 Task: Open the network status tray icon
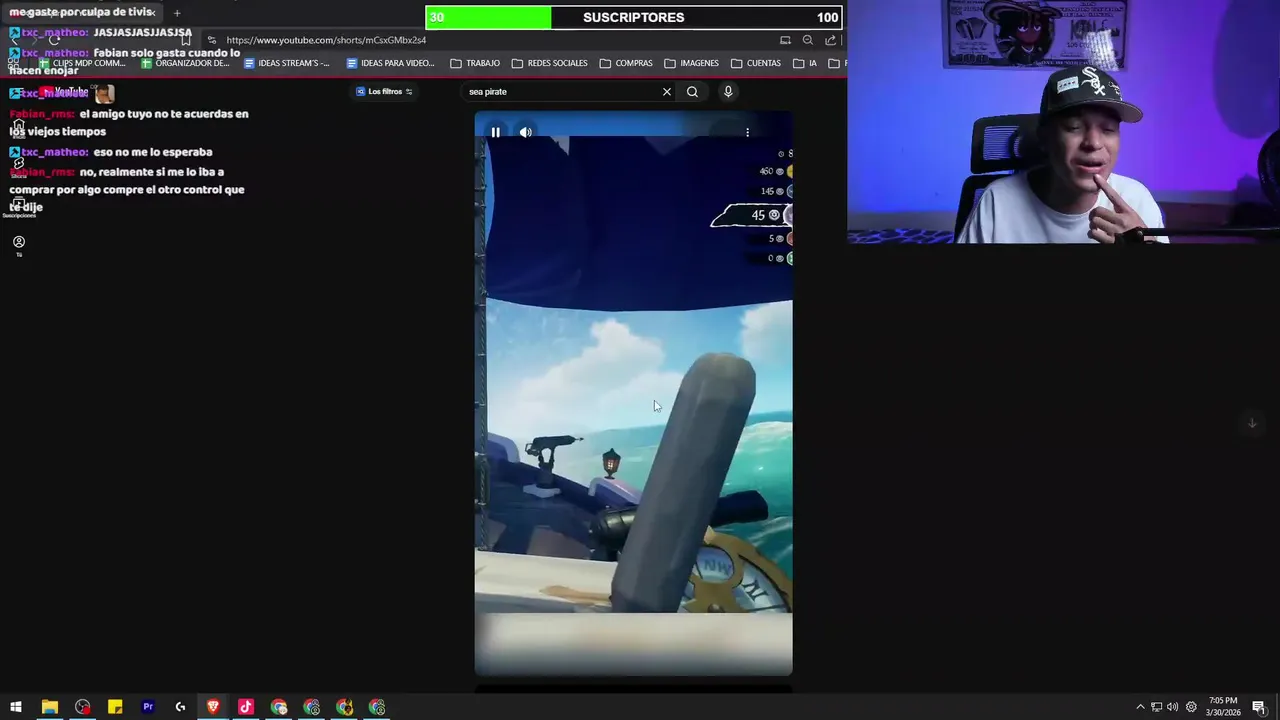1156,707
